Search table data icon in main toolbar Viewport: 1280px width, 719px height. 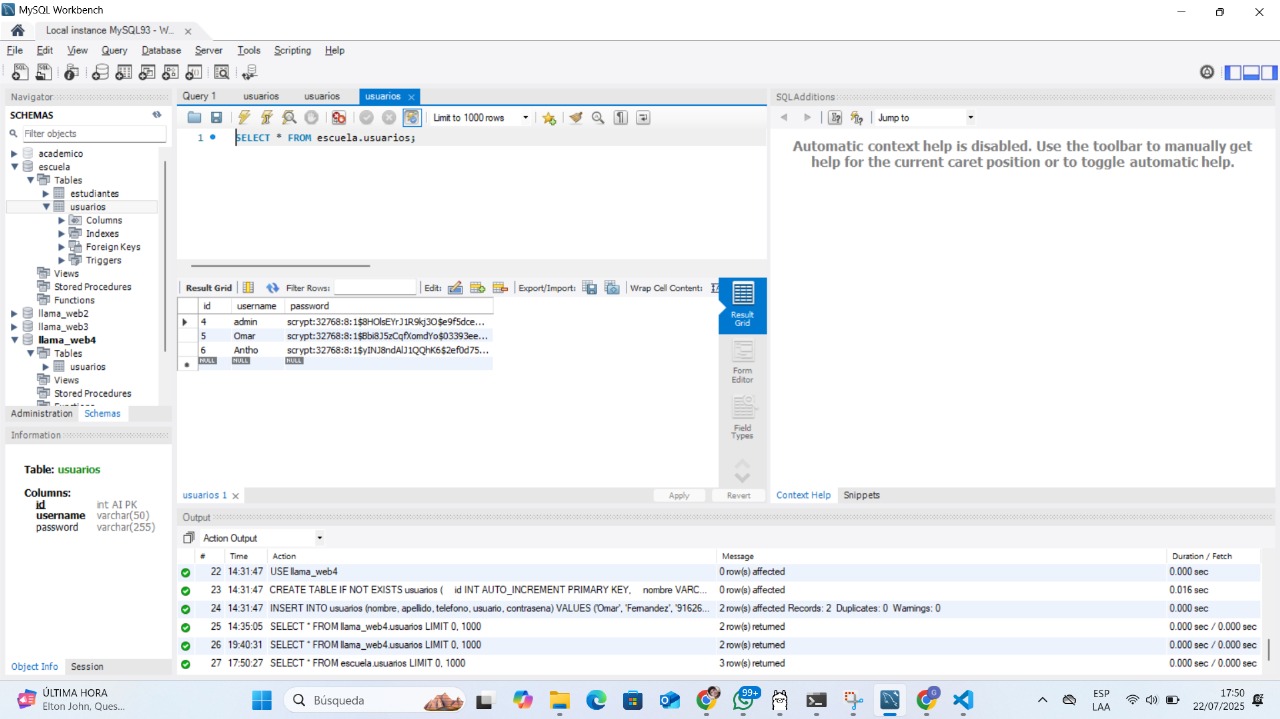pyautogui.click(x=221, y=72)
